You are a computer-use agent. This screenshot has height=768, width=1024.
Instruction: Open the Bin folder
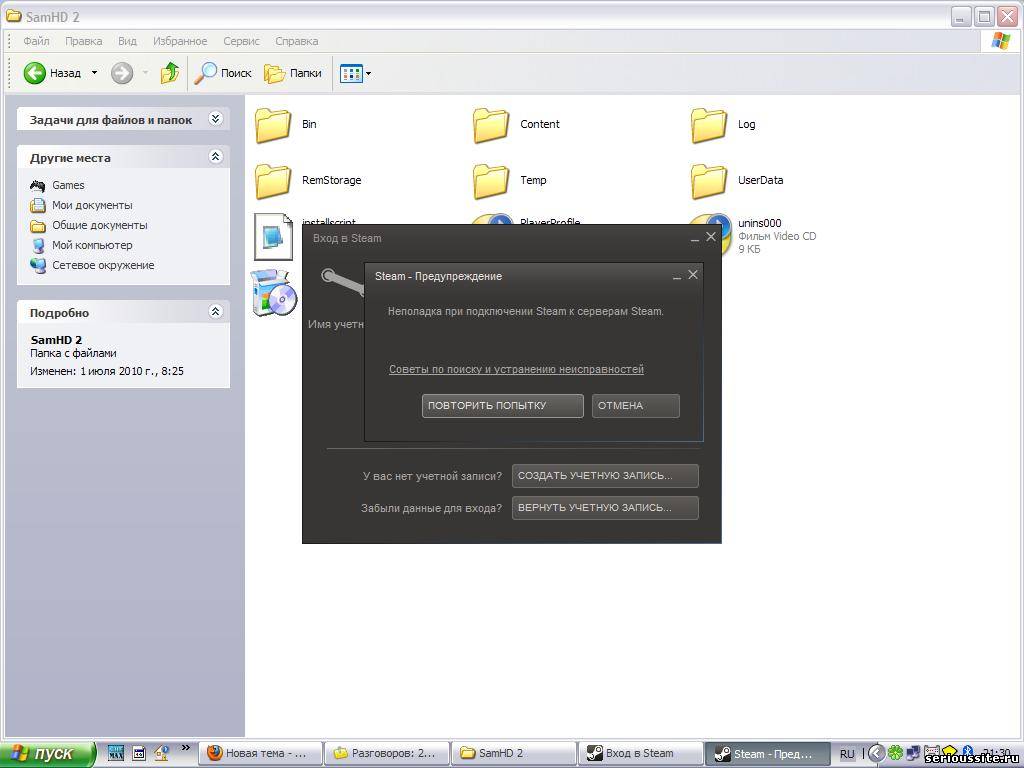[272, 125]
